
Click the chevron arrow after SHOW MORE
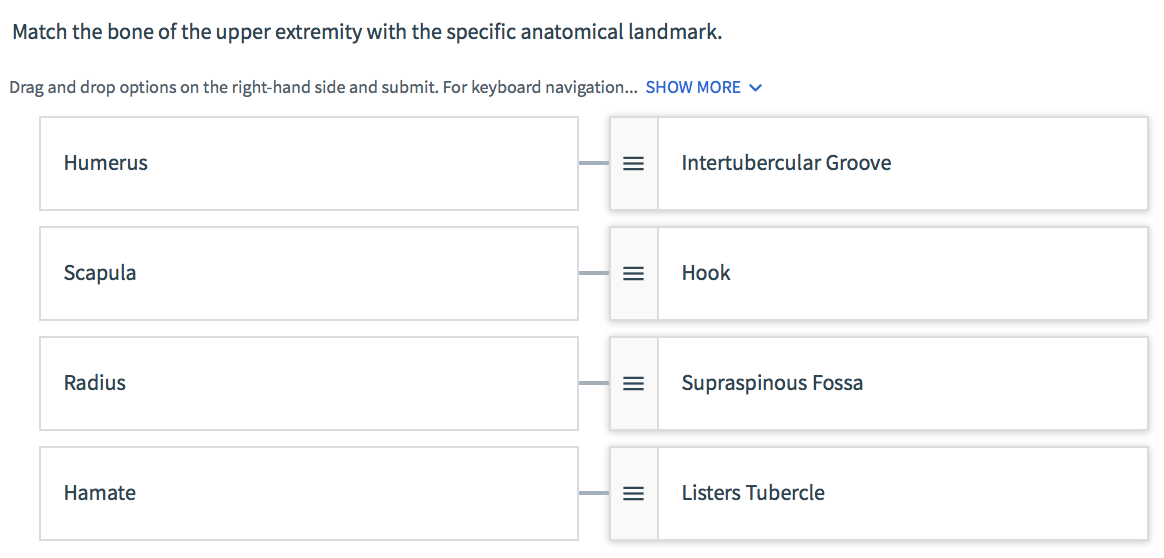tap(756, 87)
